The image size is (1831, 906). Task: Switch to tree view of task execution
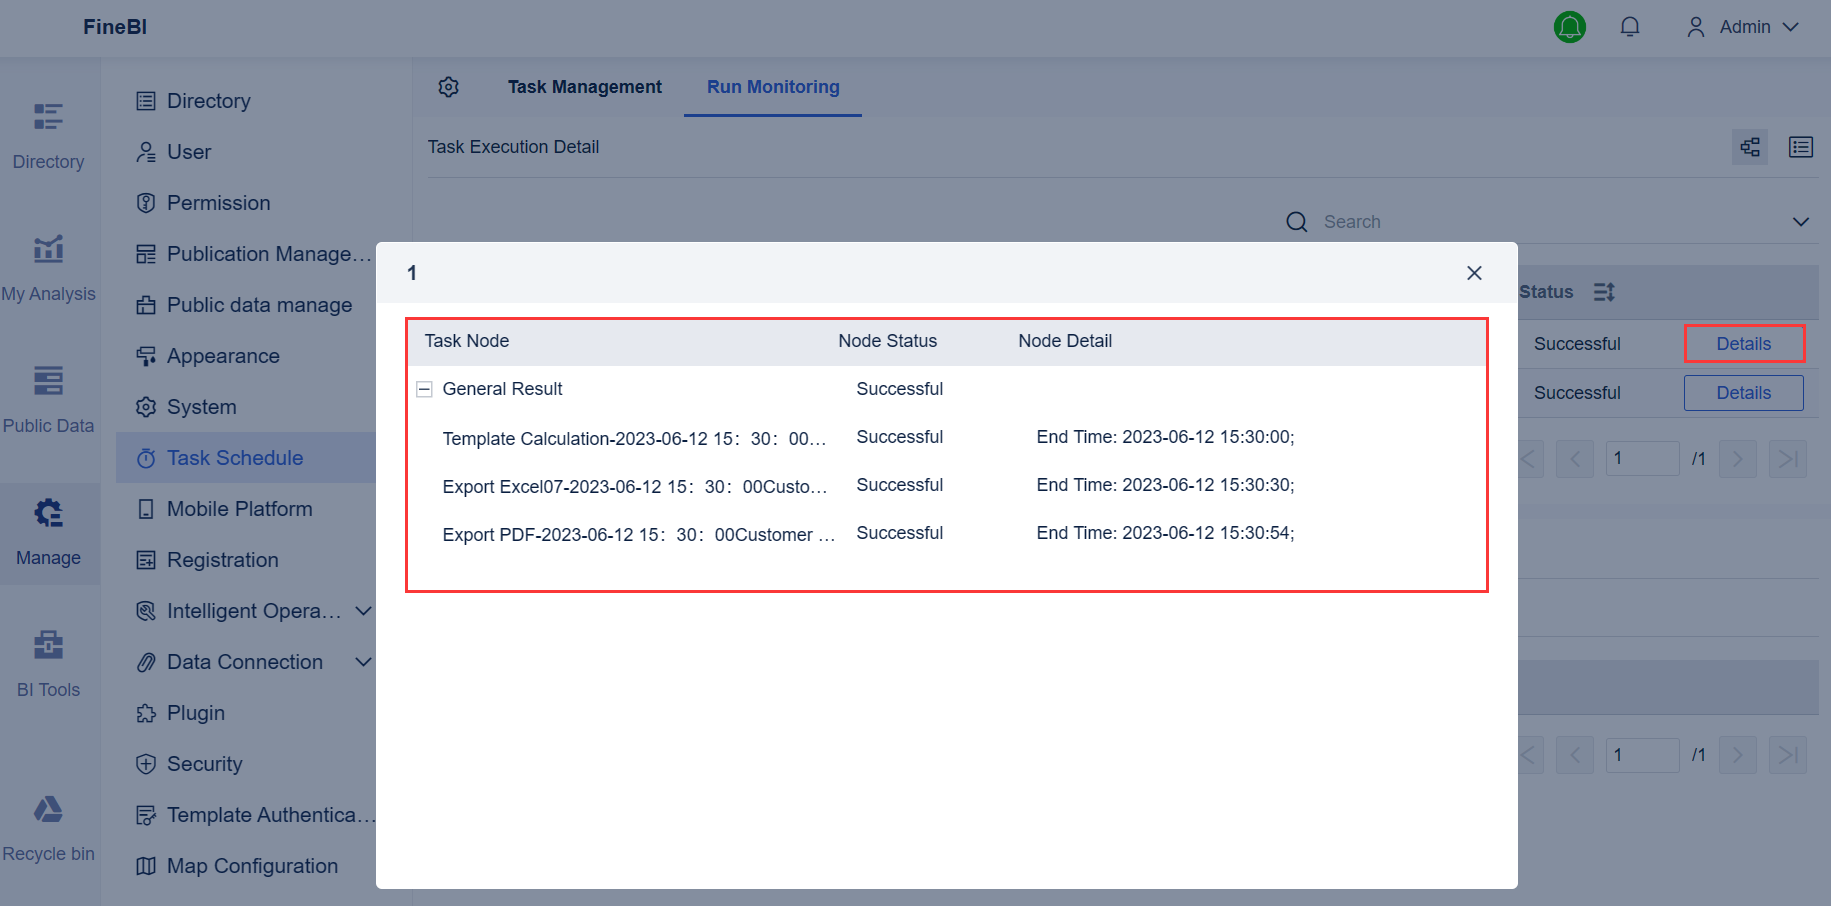[x=1750, y=146]
